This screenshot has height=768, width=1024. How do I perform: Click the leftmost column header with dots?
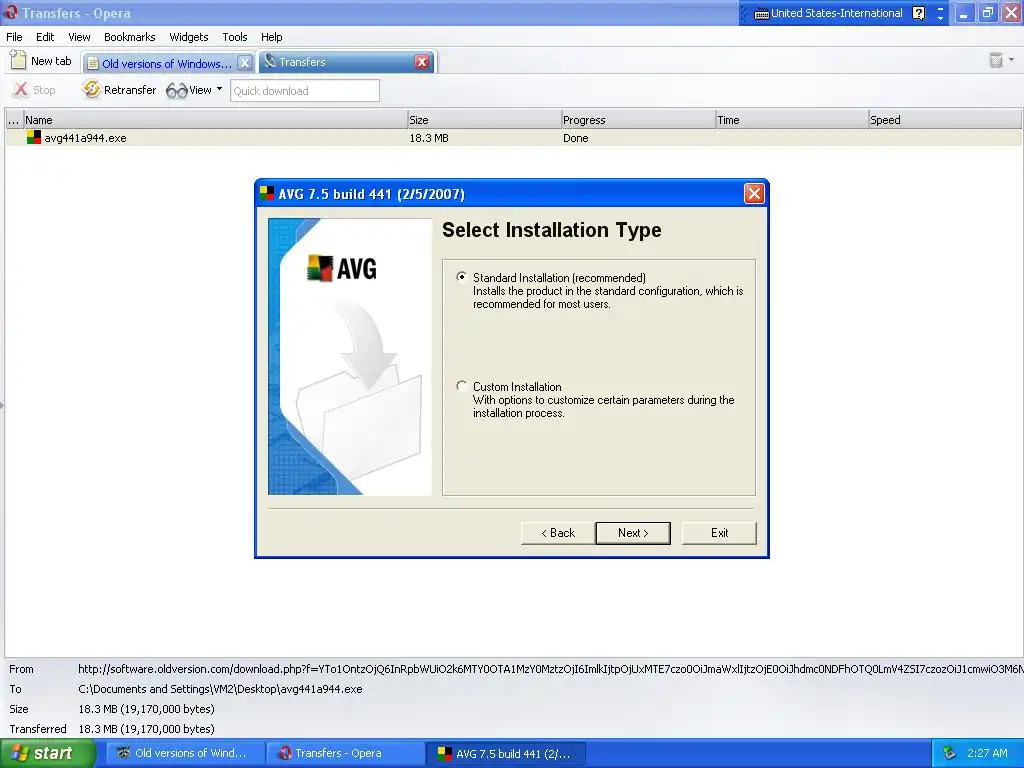pyautogui.click(x=14, y=120)
